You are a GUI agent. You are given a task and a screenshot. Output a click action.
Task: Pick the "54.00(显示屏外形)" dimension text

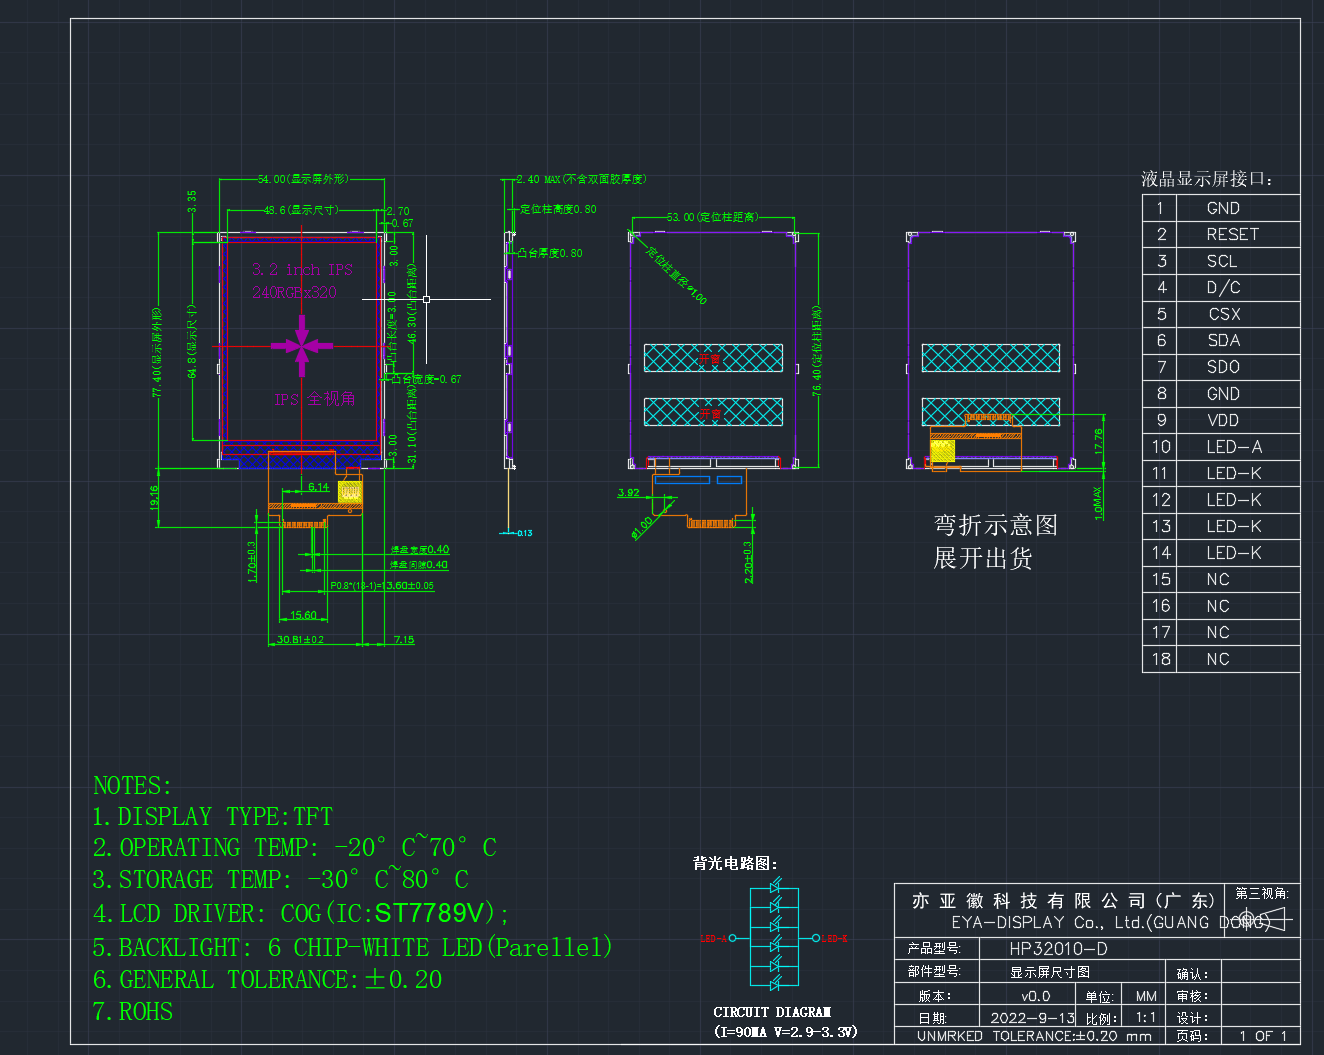pos(304,179)
